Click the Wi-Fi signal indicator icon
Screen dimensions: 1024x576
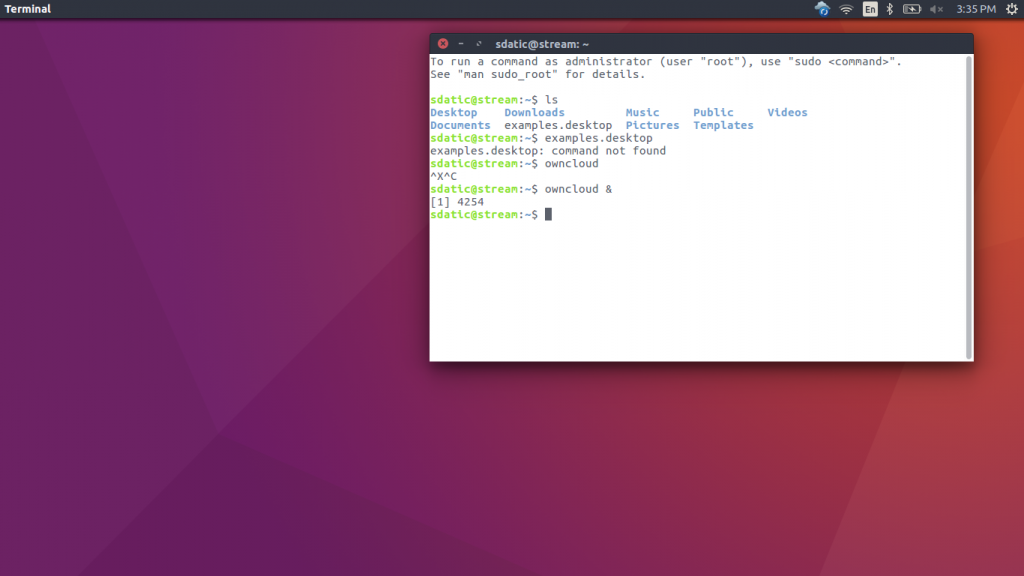pos(846,8)
